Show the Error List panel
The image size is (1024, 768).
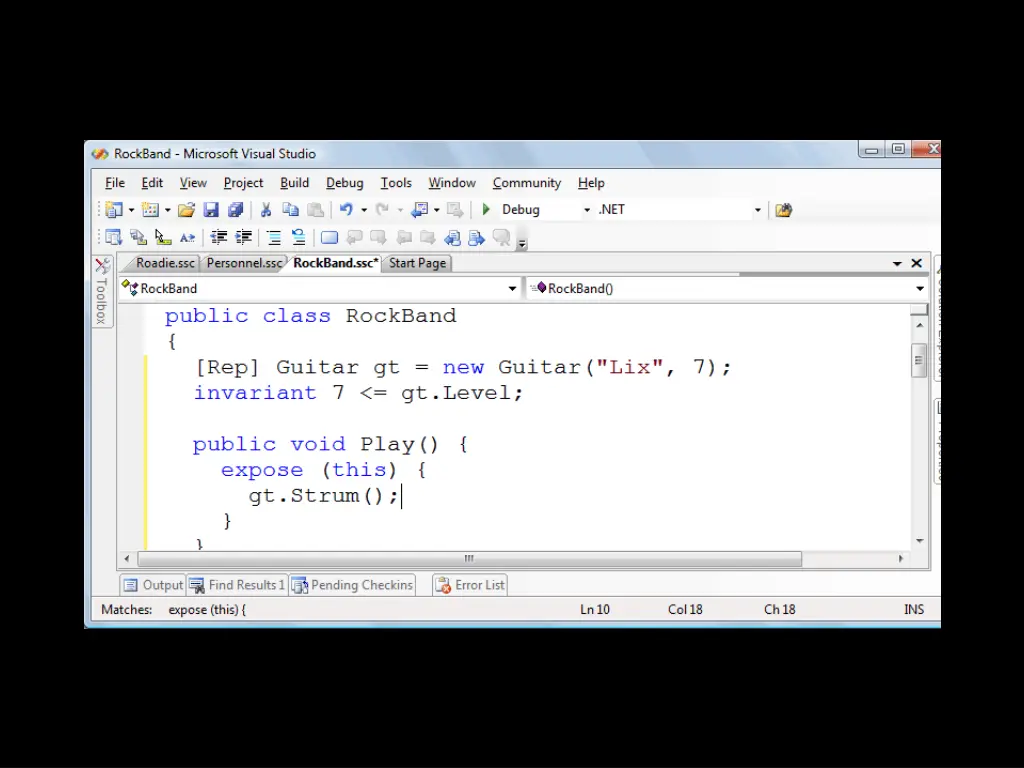pyautogui.click(x=470, y=585)
